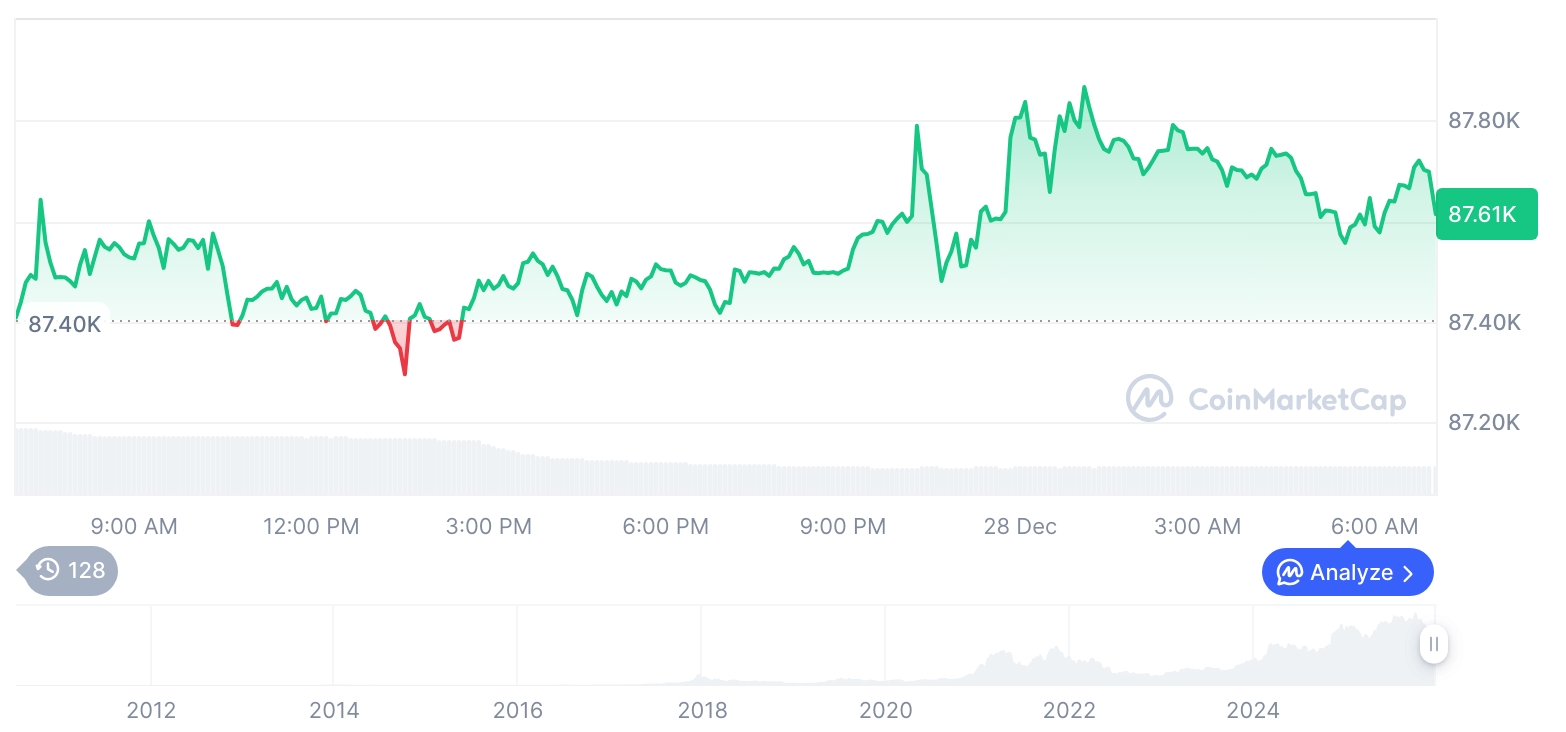Image resolution: width=1566 pixels, height=732 pixels.
Task: Click the green 87.61K current price tag
Action: click(x=1485, y=214)
